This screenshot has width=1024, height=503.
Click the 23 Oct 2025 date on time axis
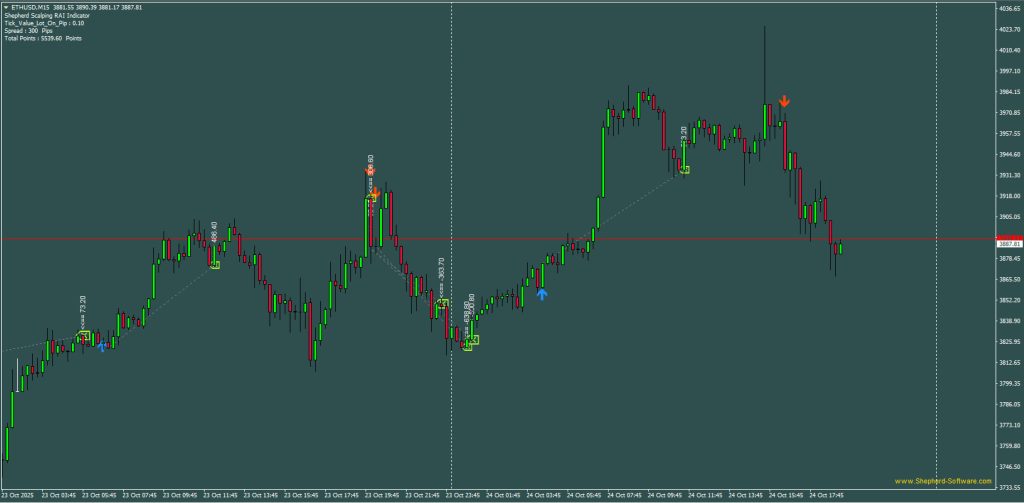[20, 495]
